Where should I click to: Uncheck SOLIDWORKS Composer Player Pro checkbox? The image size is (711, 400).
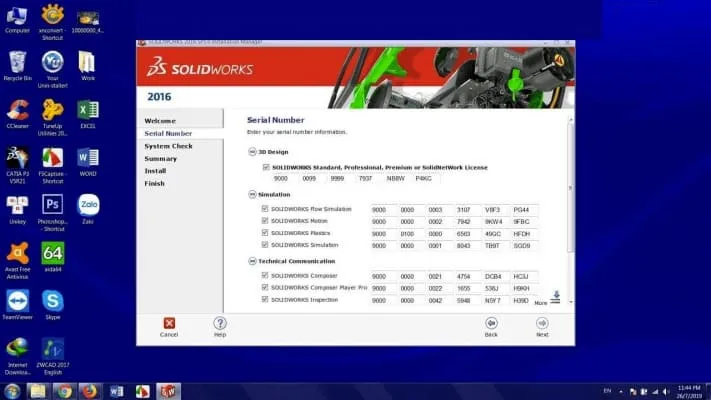click(x=265, y=287)
